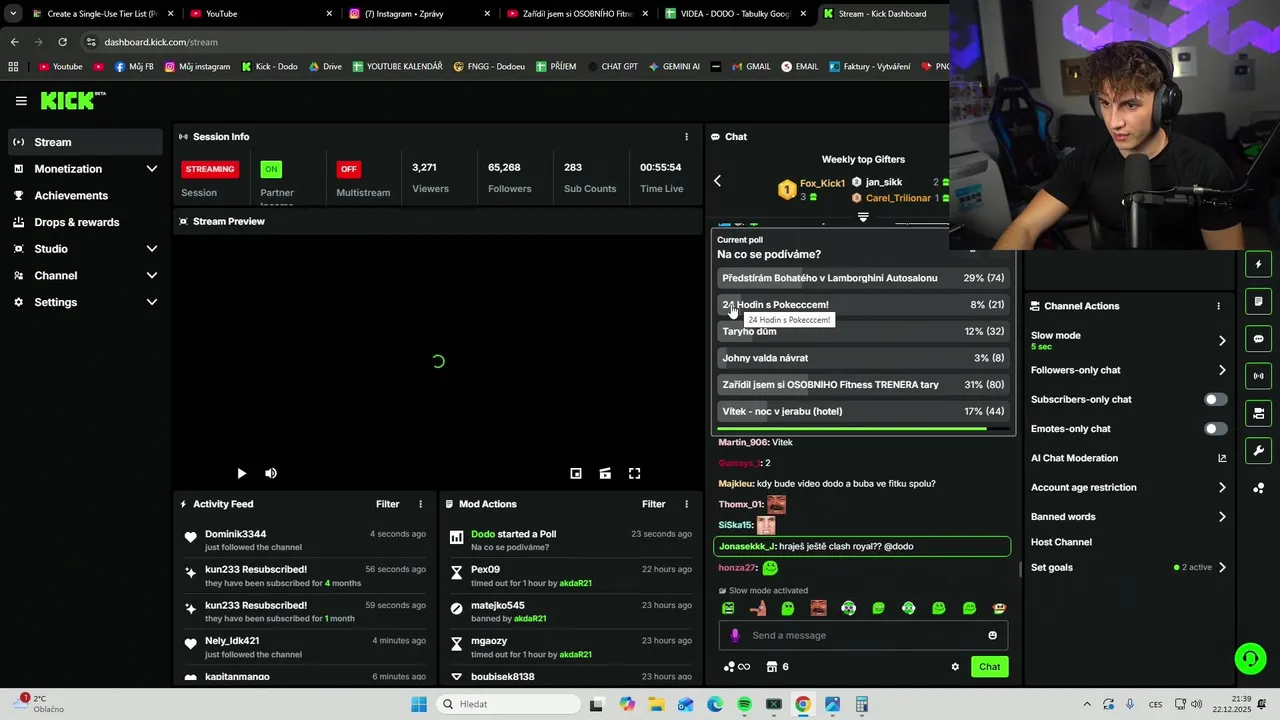Click Dodo username in poll started entry
This screenshot has height=720, width=1280.
tap(483, 534)
